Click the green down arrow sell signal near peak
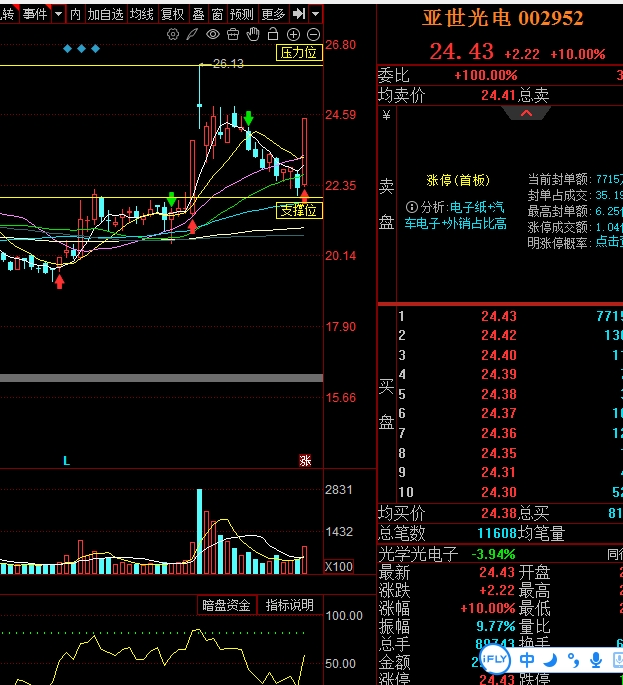This screenshot has height=685, width=623. (x=249, y=118)
